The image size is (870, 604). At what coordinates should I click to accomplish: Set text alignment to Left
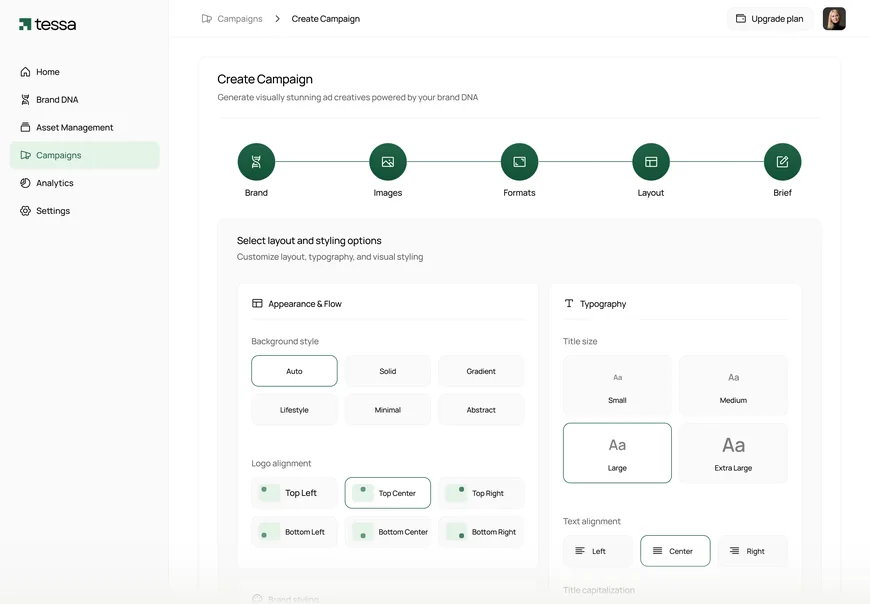click(598, 551)
